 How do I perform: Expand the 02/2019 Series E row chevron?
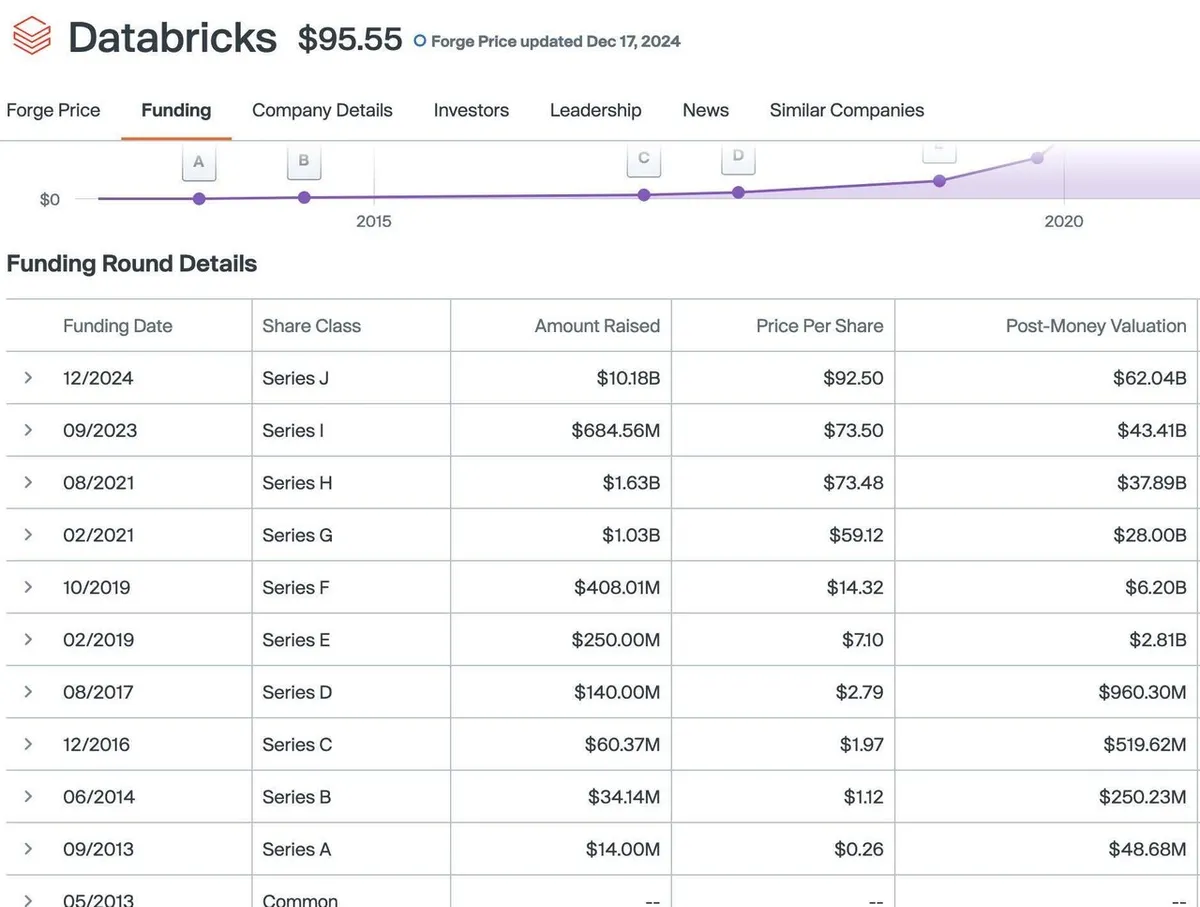click(x=28, y=639)
